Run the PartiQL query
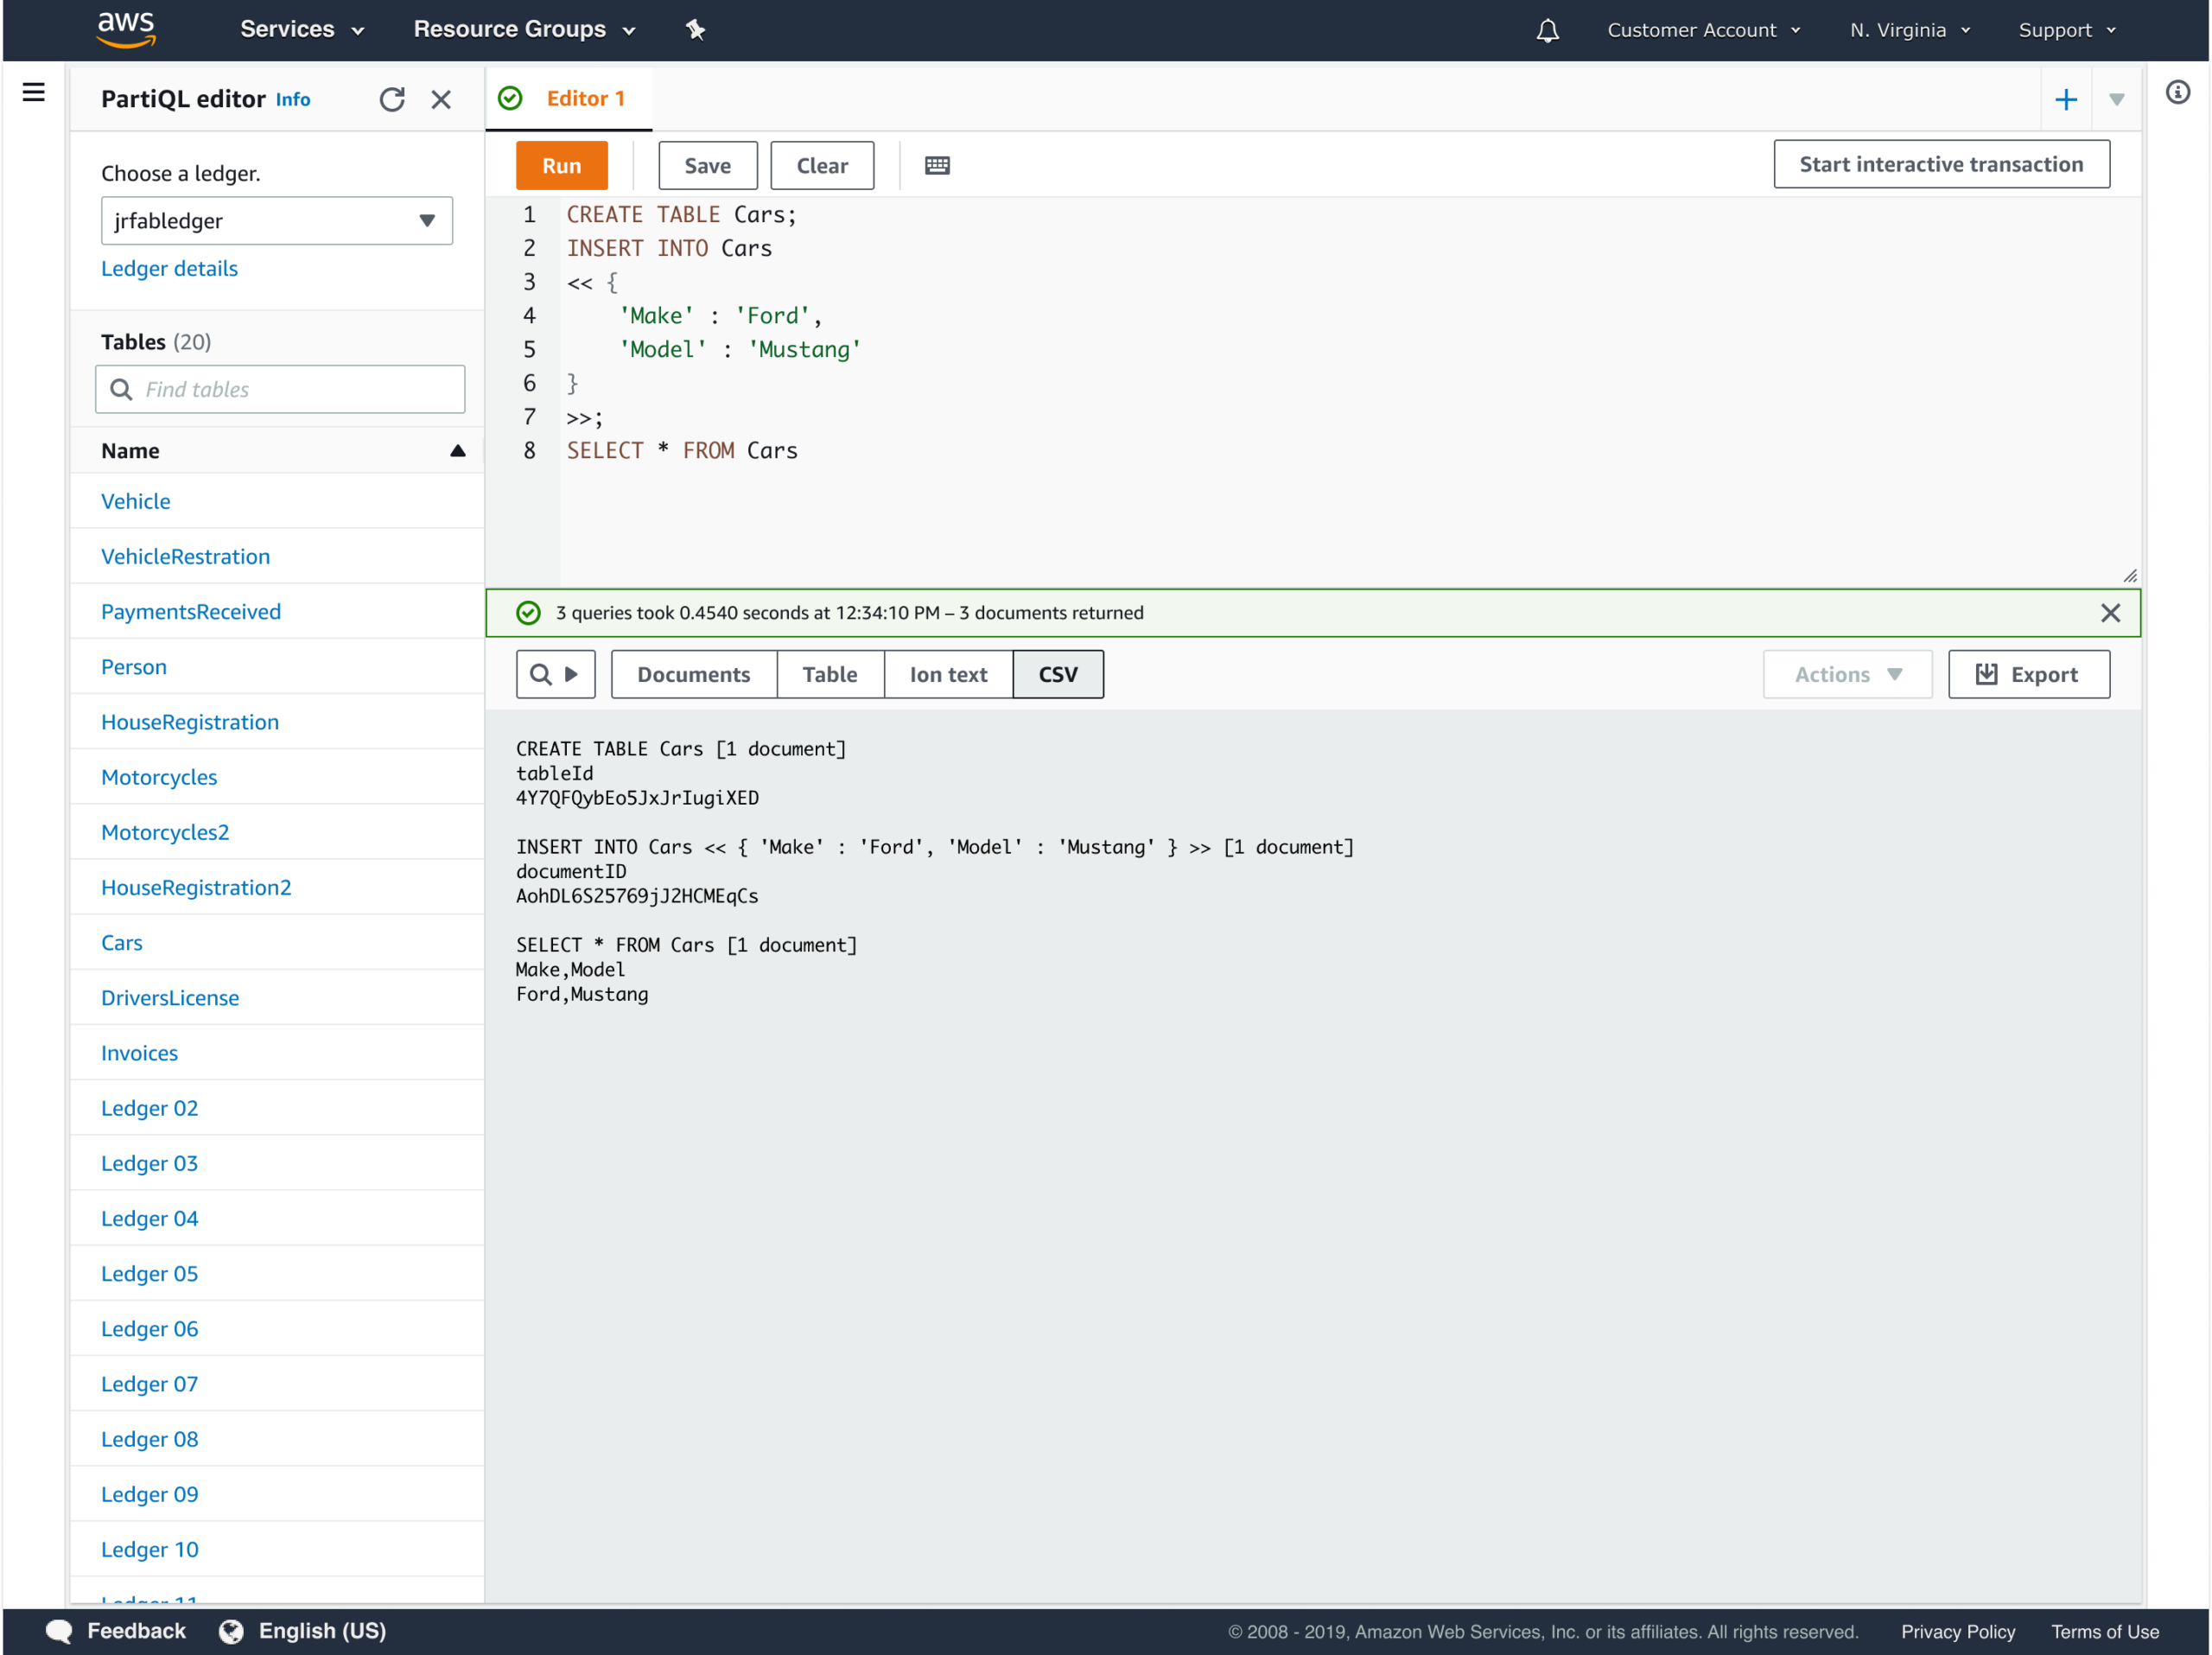 click(561, 164)
